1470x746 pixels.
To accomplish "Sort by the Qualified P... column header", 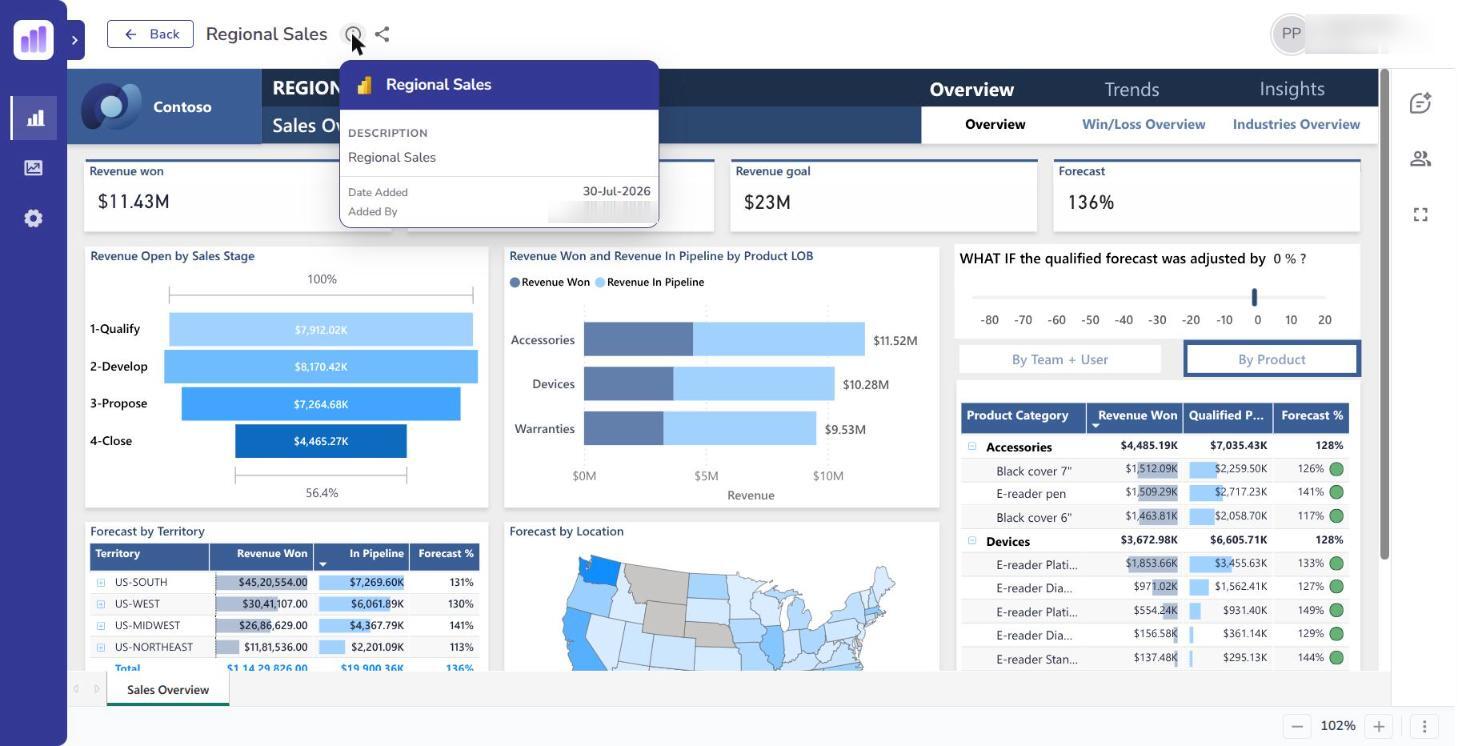I will click(x=1226, y=416).
